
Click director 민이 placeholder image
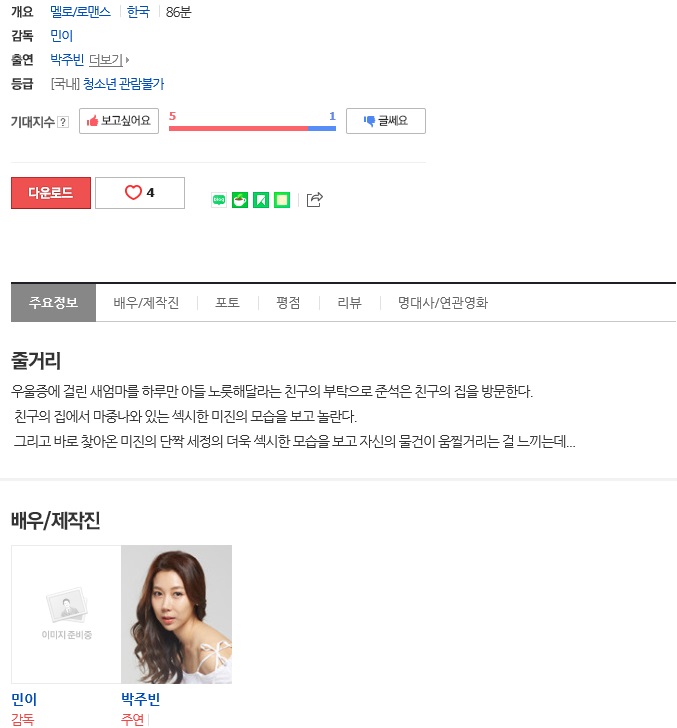66,614
